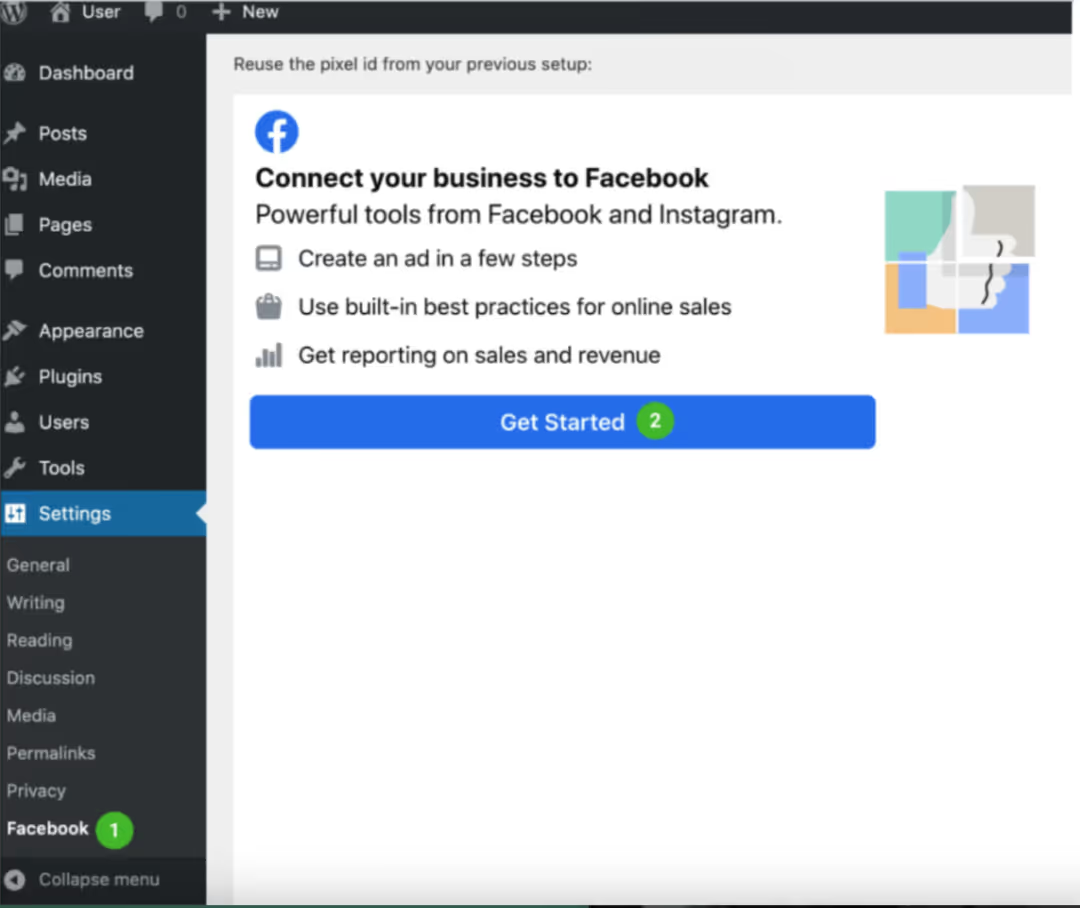1080x908 pixels.
Task: Click the Collapse menu arrow icon
Action: [14, 880]
